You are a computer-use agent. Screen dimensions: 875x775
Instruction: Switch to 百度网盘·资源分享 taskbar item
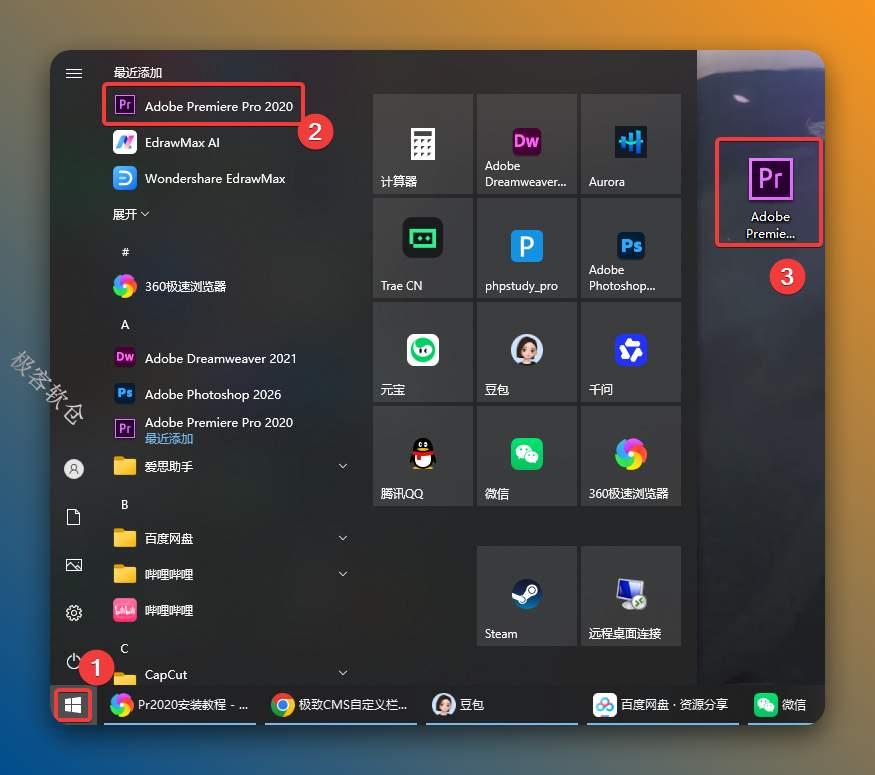pyautogui.click(x=662, y=705)
